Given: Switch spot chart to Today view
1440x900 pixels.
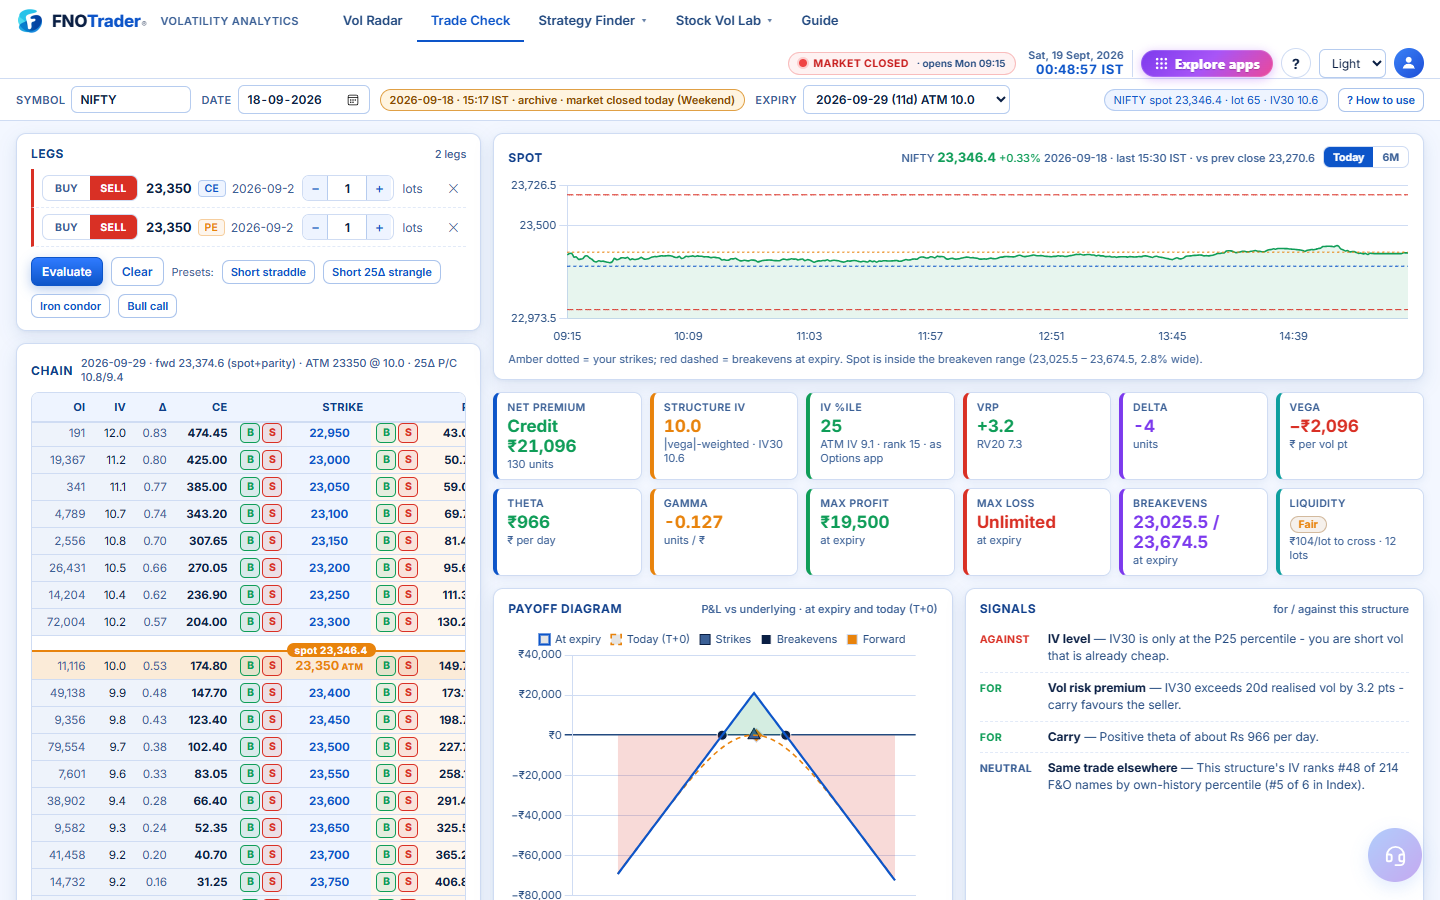Looking at the screenshot, I should [1348, 158].
